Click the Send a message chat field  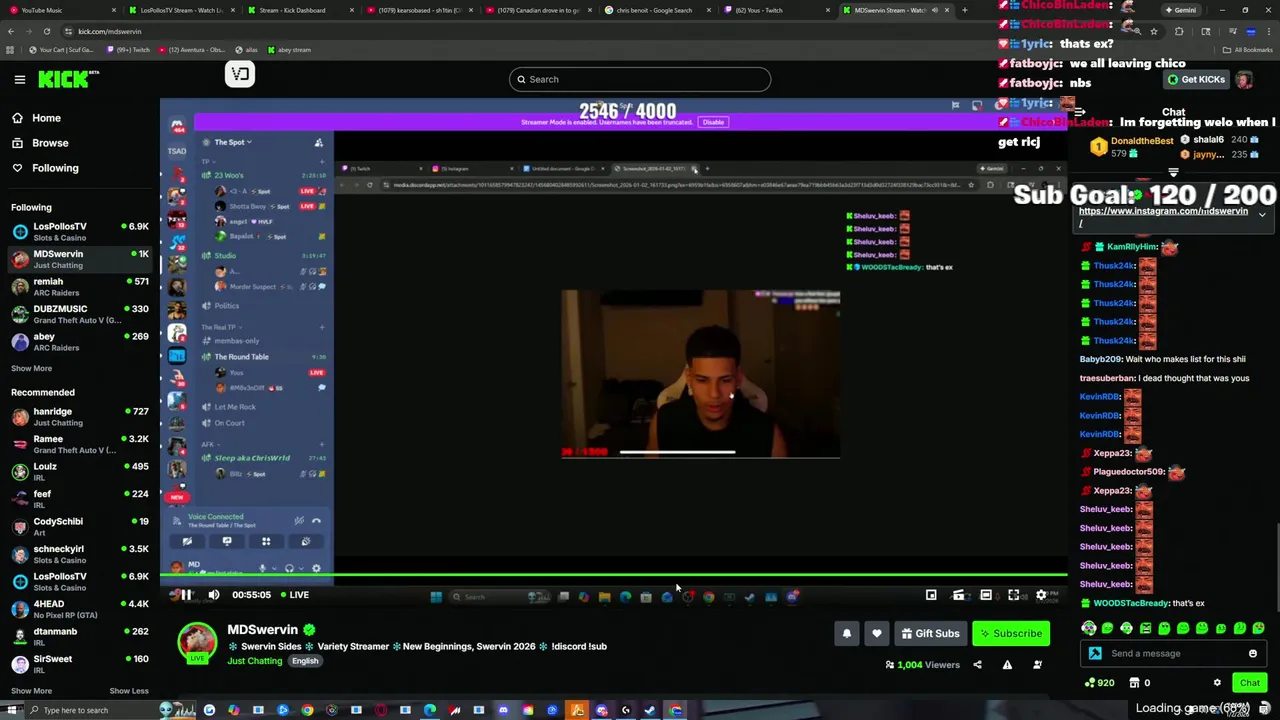tap(1173, 653)
